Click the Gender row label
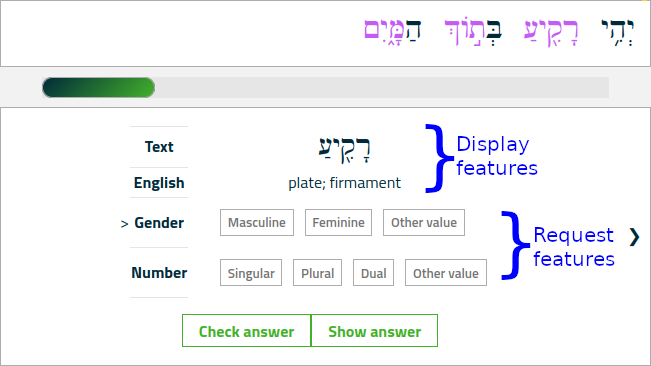This screenshot has width=651, height=366. pos(159,223)
